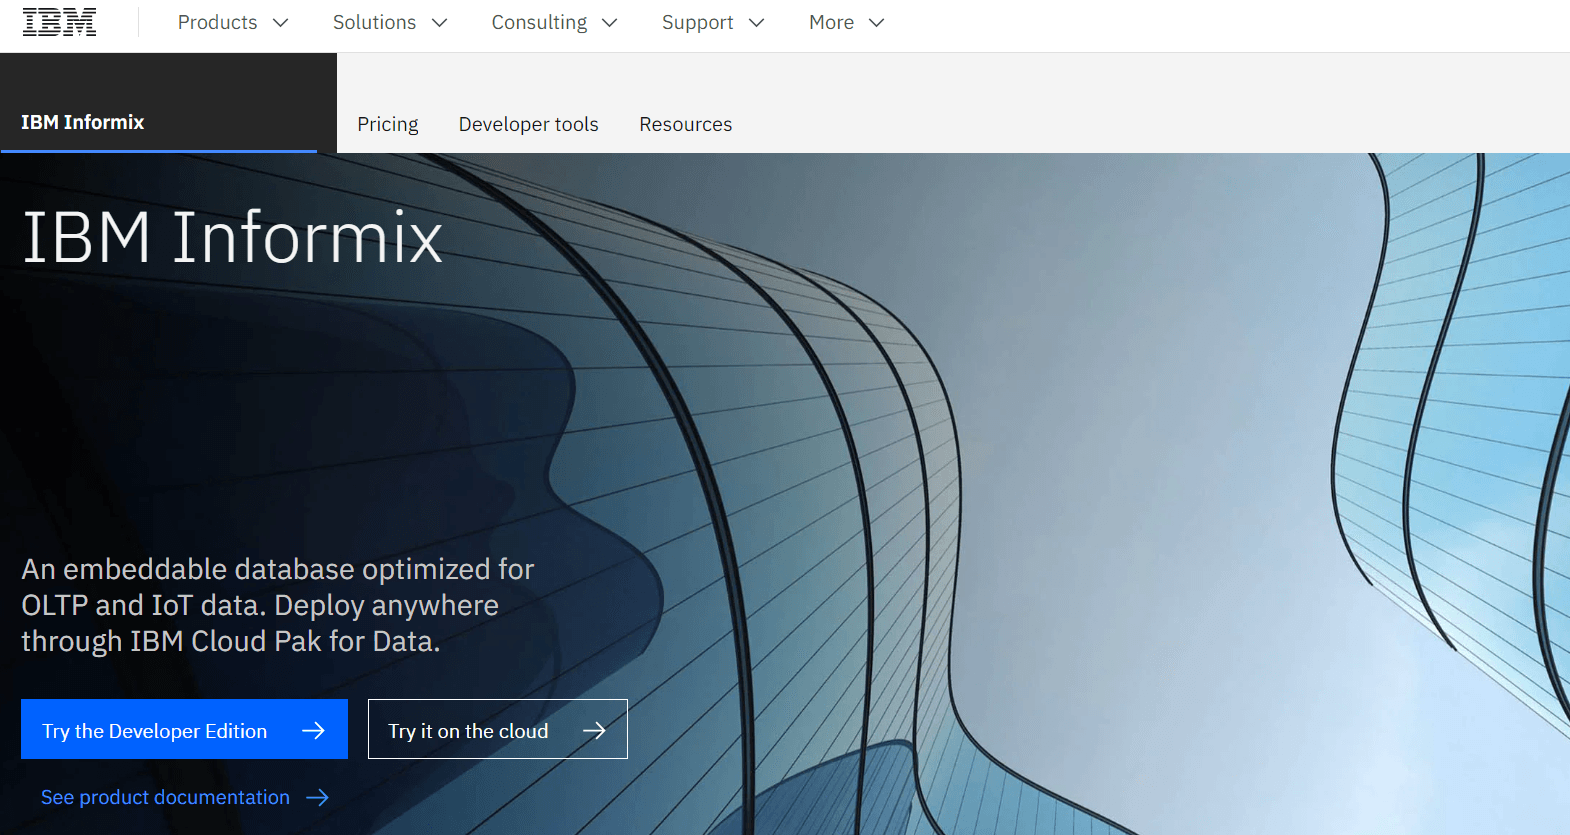Click Try the Developer Edition button
Viewport: 1570px width, 835px height.
coord(184,729)
